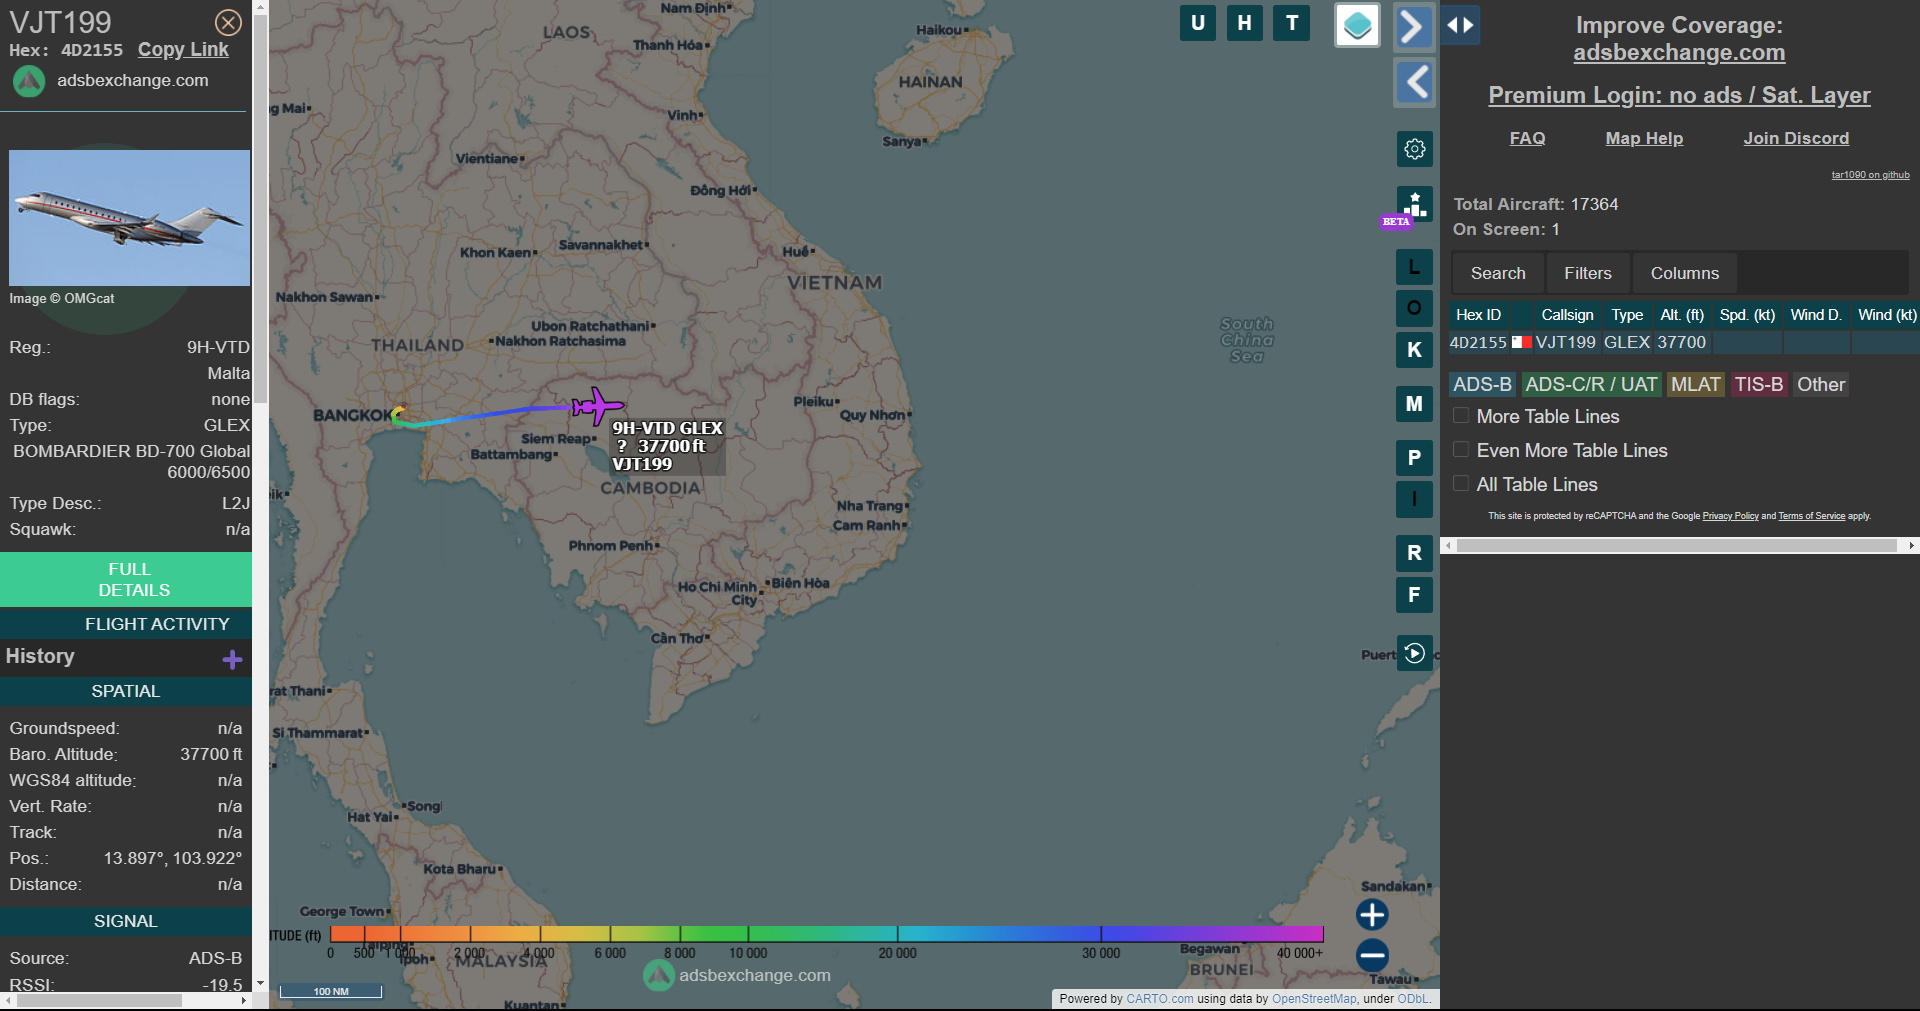Toggle the O map option button

pyautogui.click(x=1414, y=308)
